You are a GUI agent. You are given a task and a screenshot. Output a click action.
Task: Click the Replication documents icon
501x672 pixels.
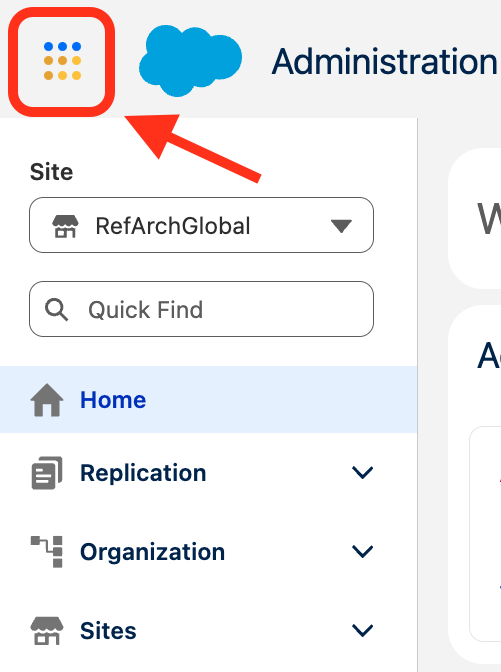[47, 473]
